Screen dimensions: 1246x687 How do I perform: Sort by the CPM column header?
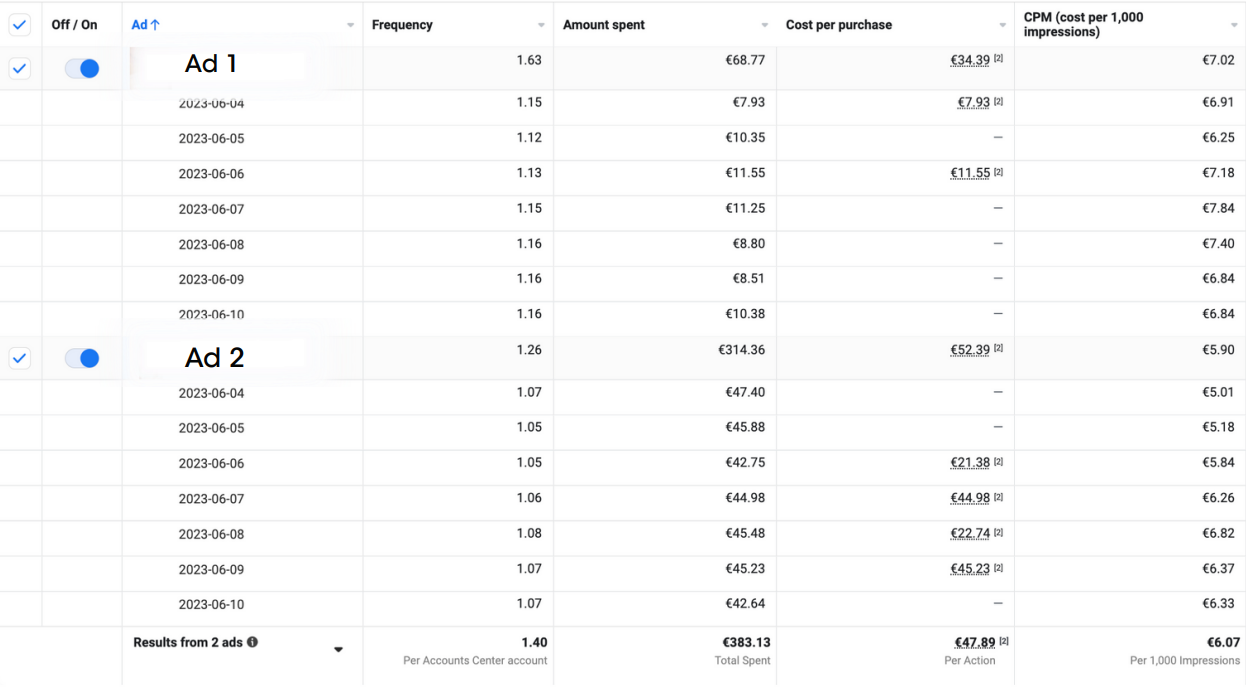[1083, 25]
